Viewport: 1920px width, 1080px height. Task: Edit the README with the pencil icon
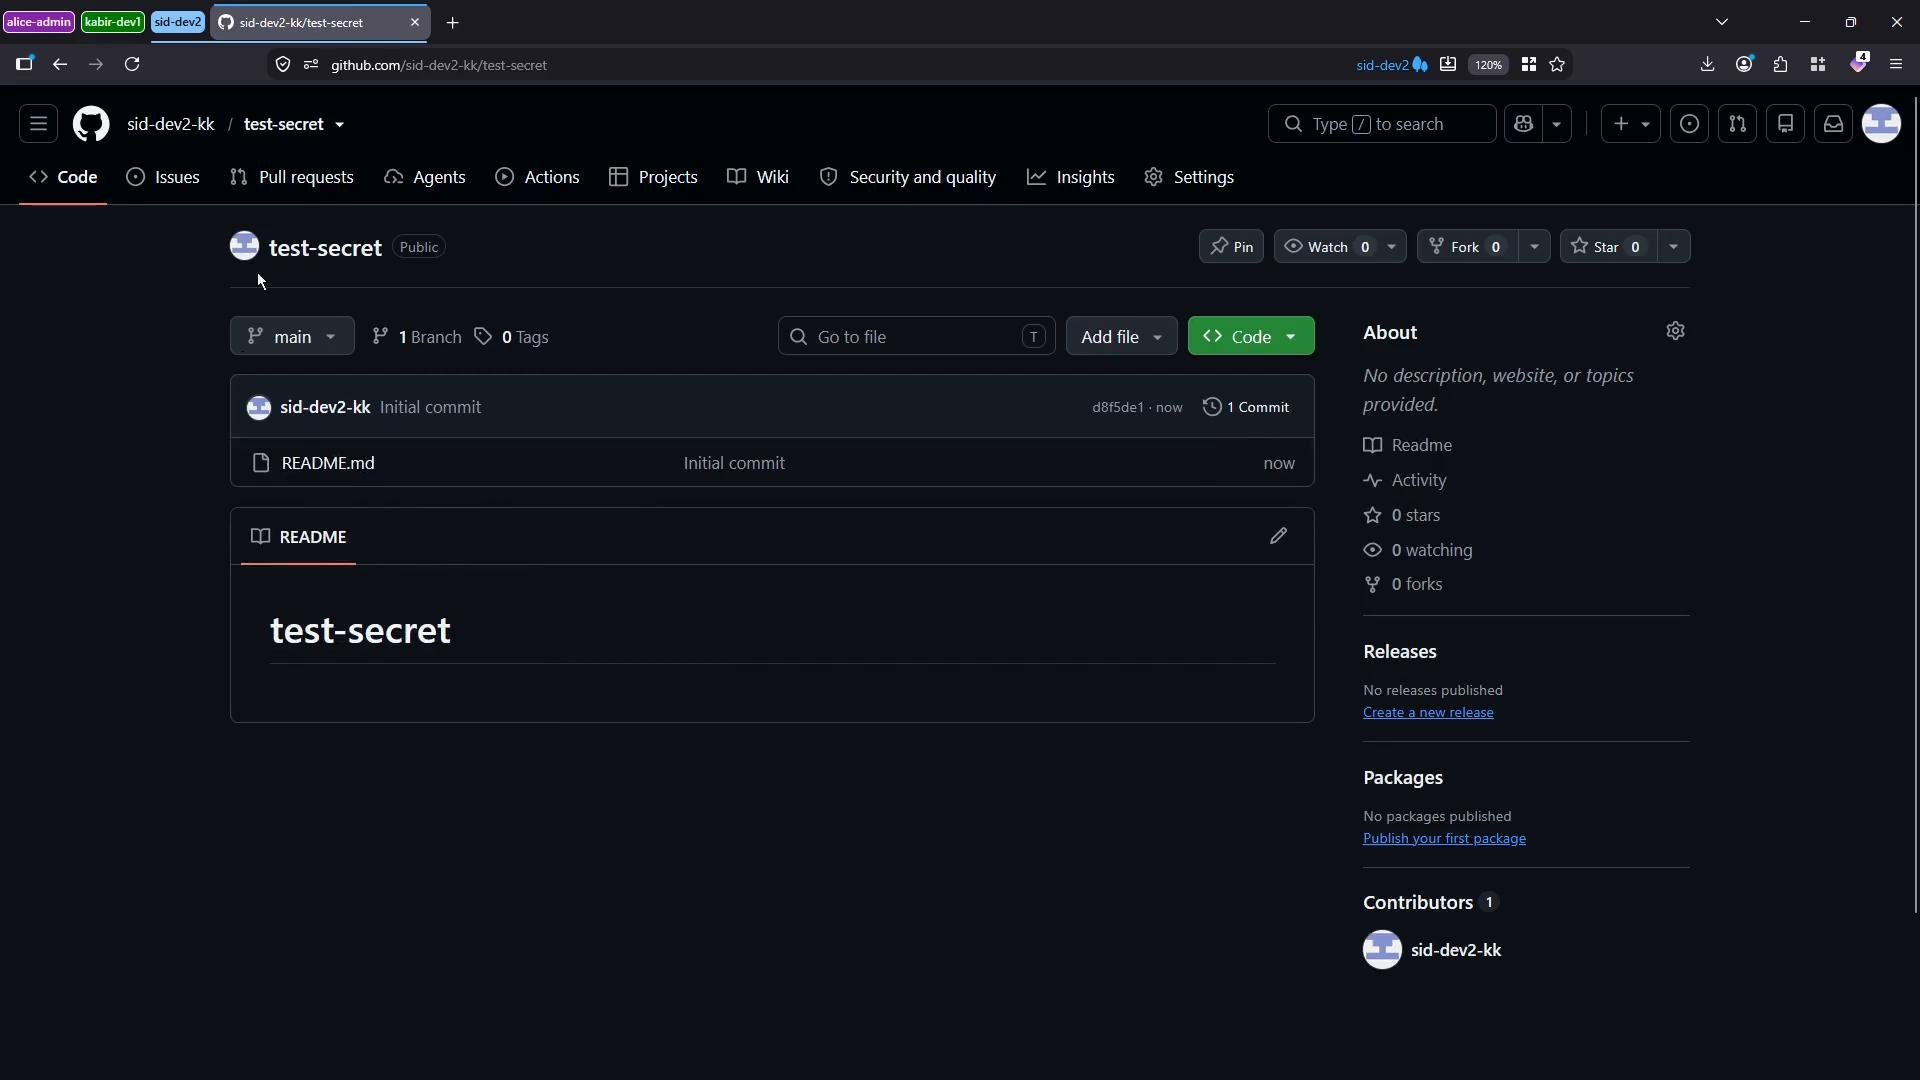tap(1278, 536)
